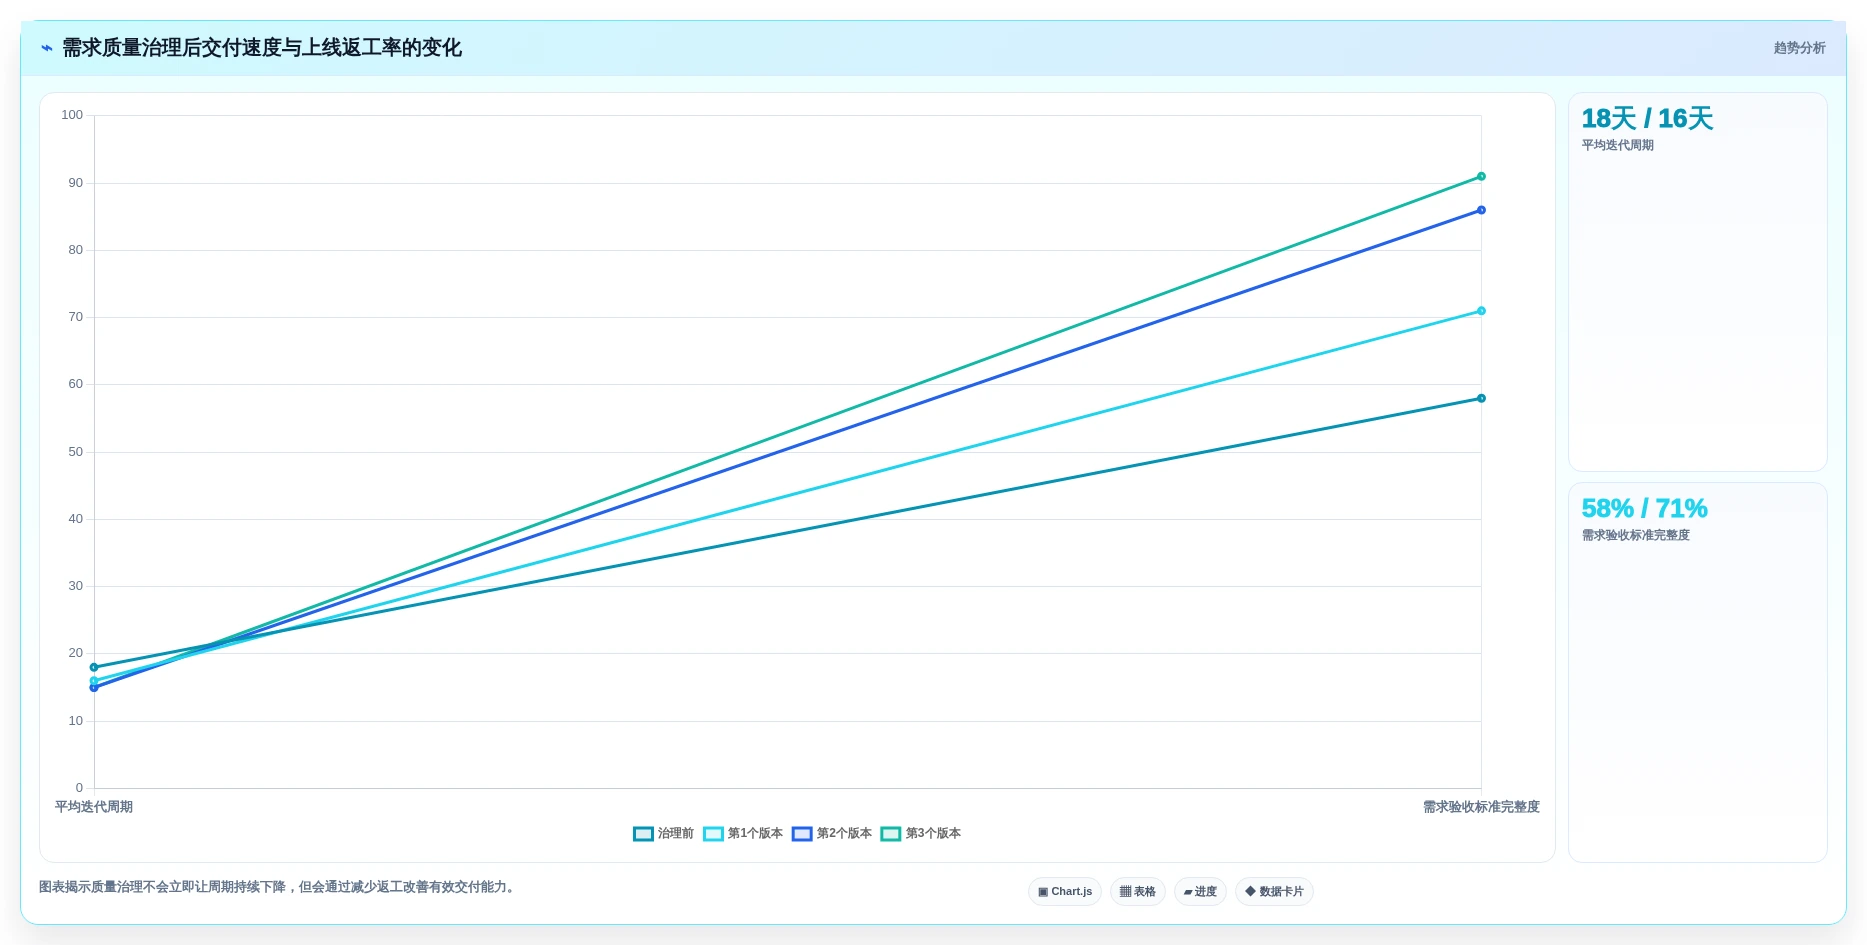Screen dimensions: 1867x945
Task: Click the 第2个版本 legend color box
Action: point(802,834)
